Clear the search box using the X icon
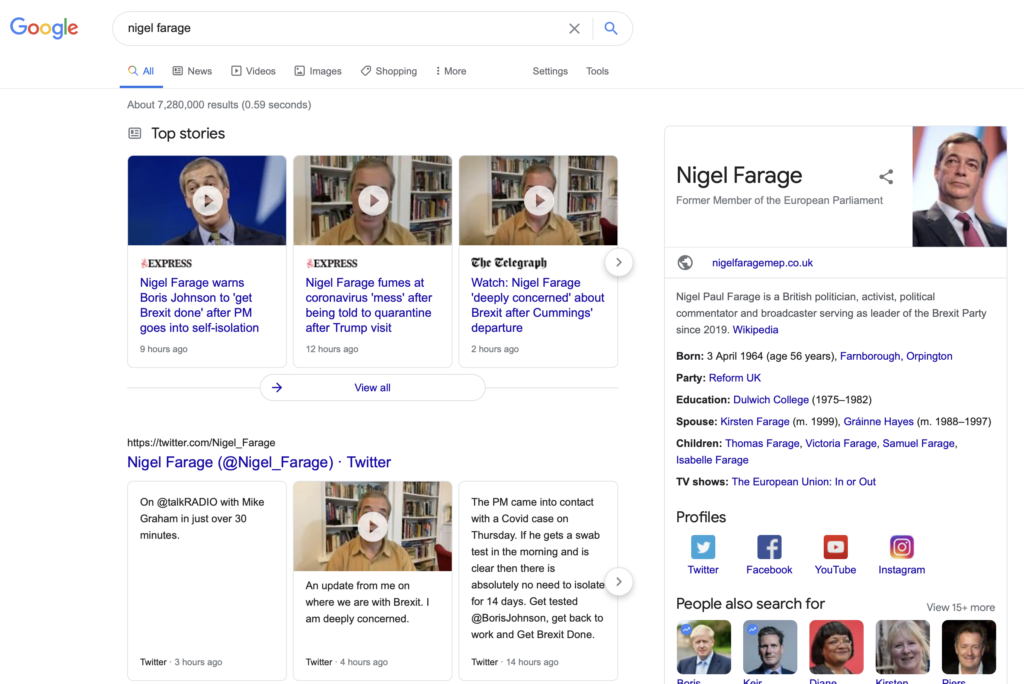This screenshot has width=1024, height=684. point(575,28)
